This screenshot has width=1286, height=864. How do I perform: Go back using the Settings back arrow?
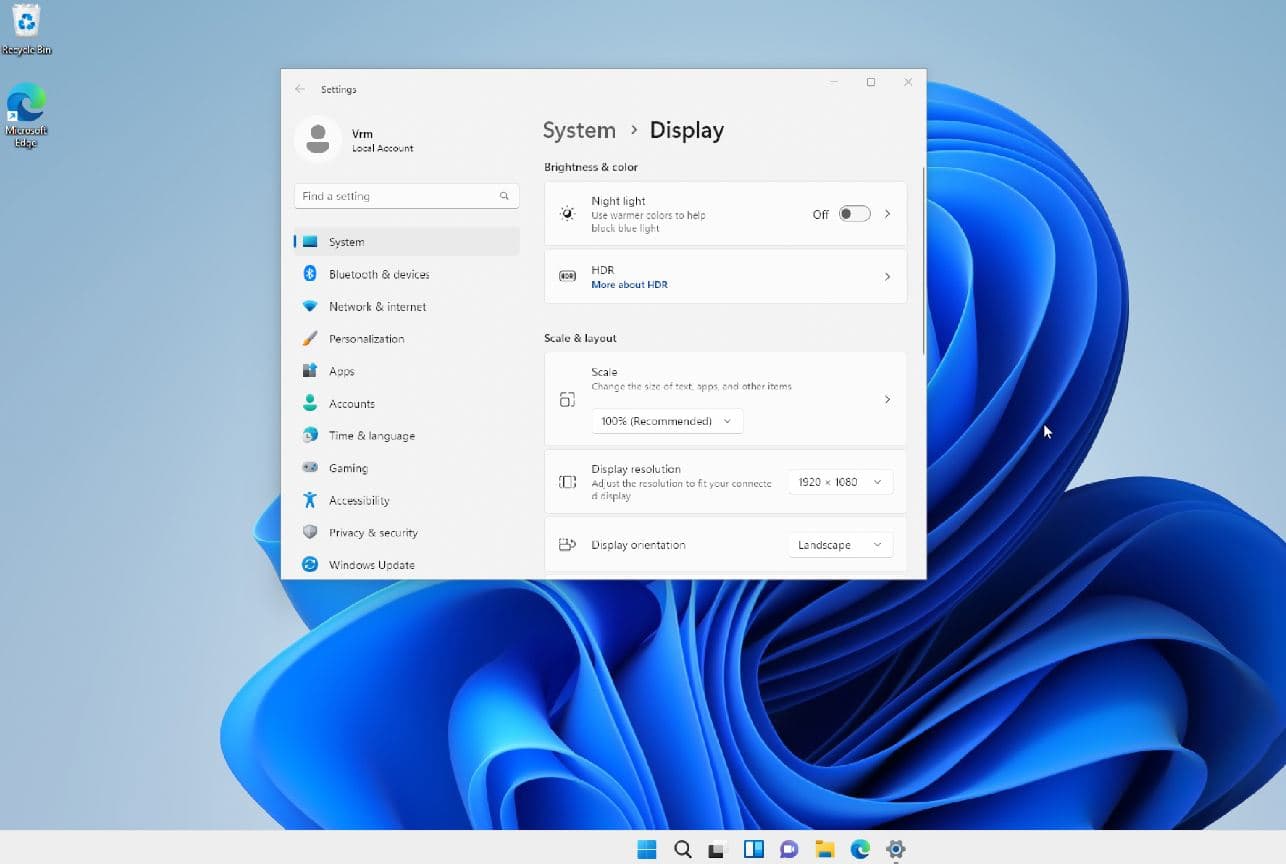[299, 89]
